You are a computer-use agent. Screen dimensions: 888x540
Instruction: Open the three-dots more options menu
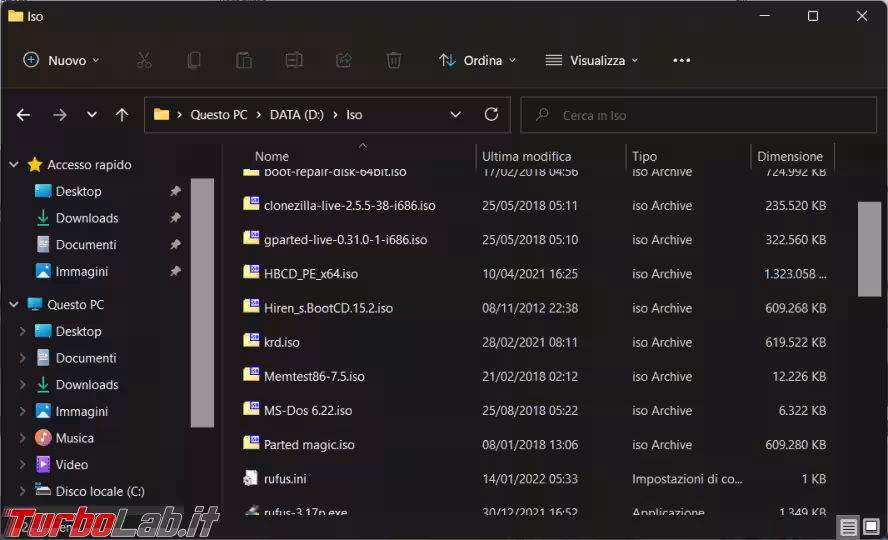682,60
